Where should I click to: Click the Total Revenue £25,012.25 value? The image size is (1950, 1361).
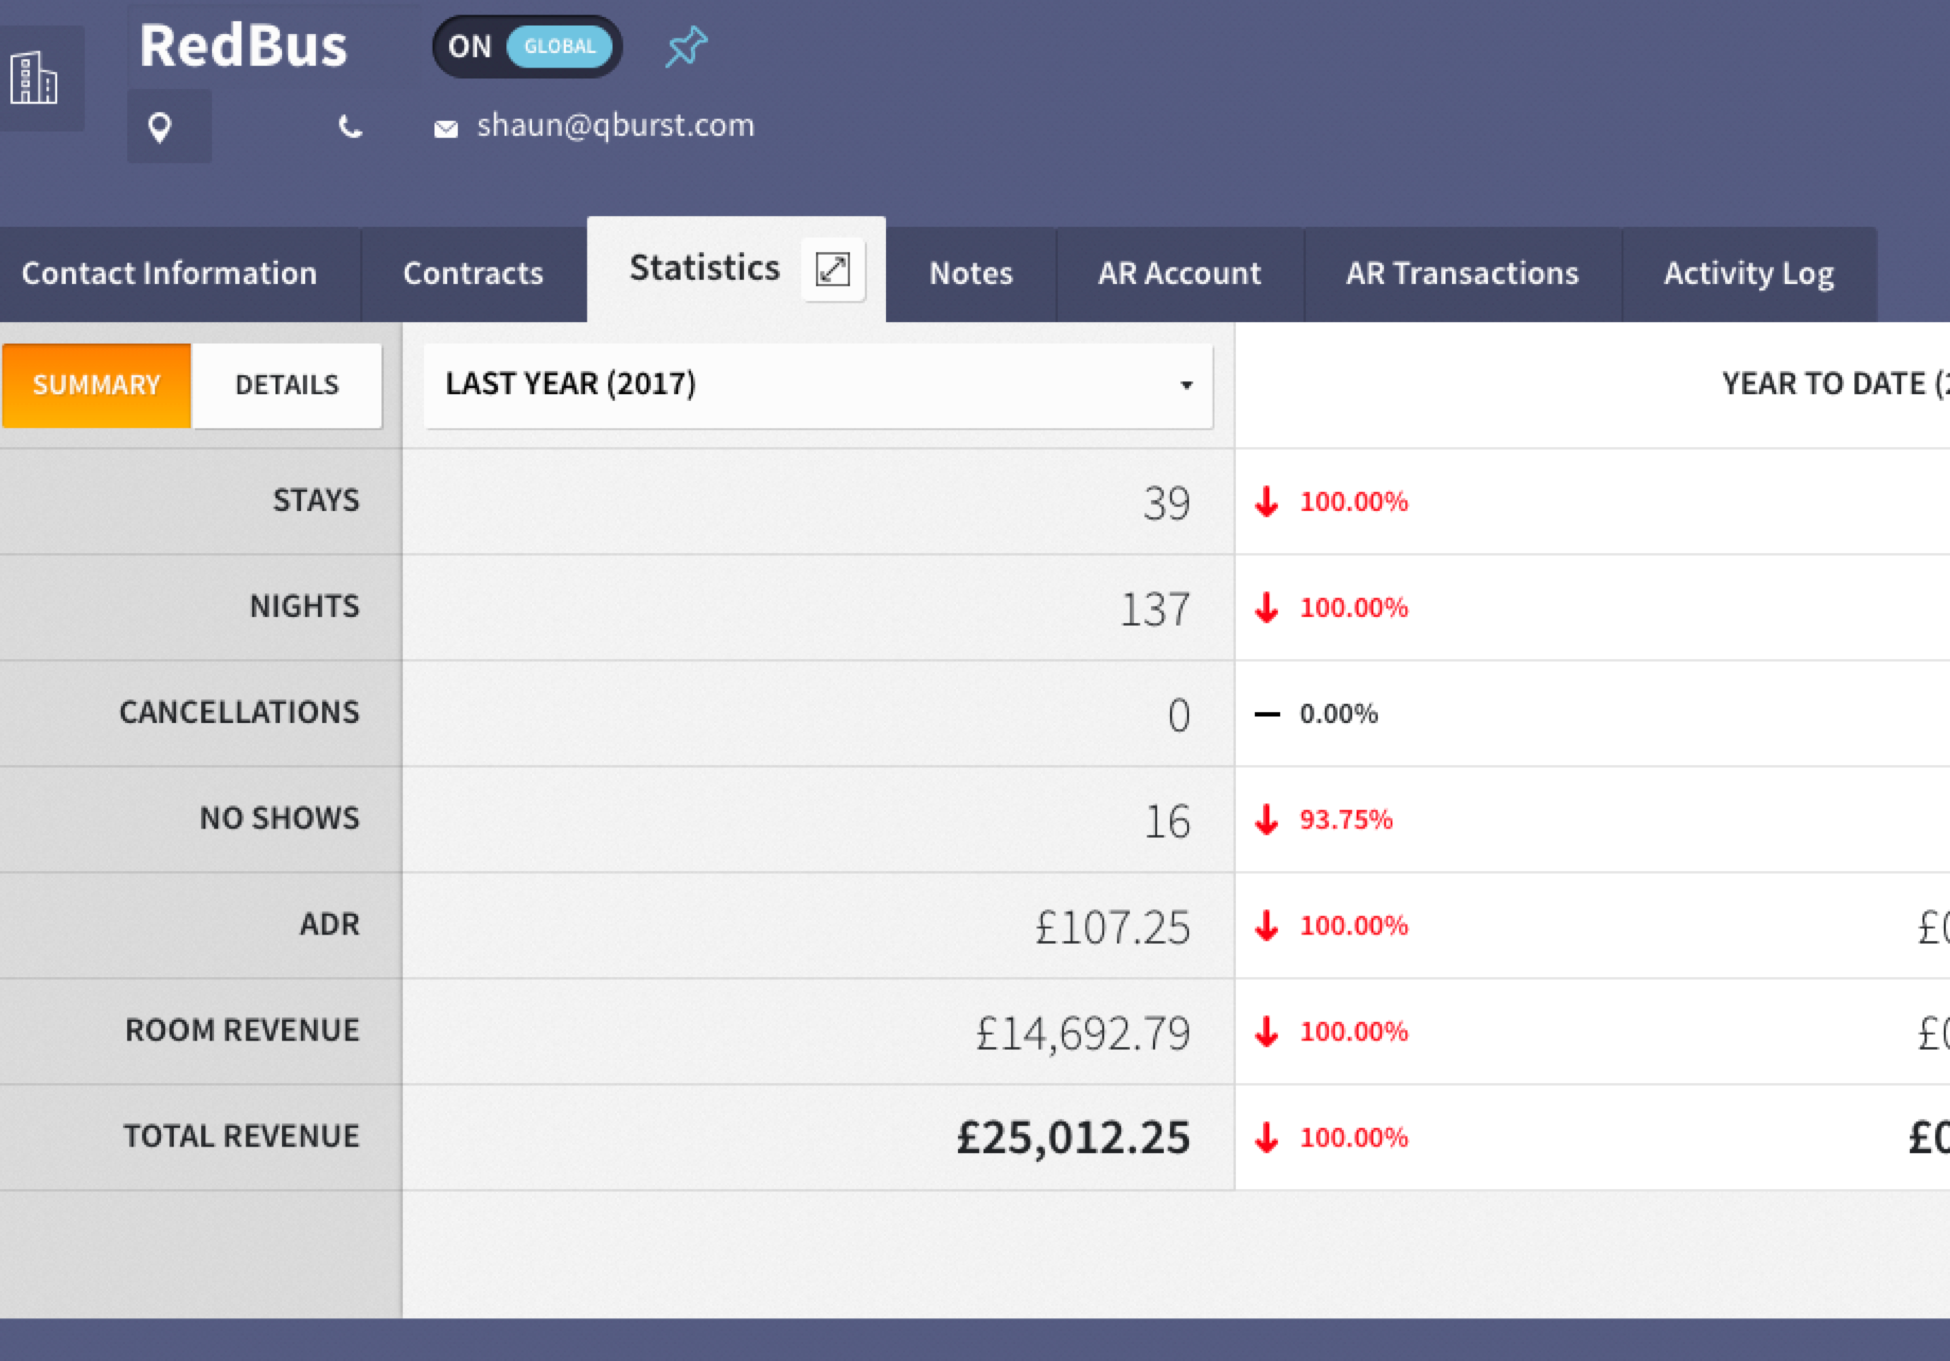point(1073,1137)
